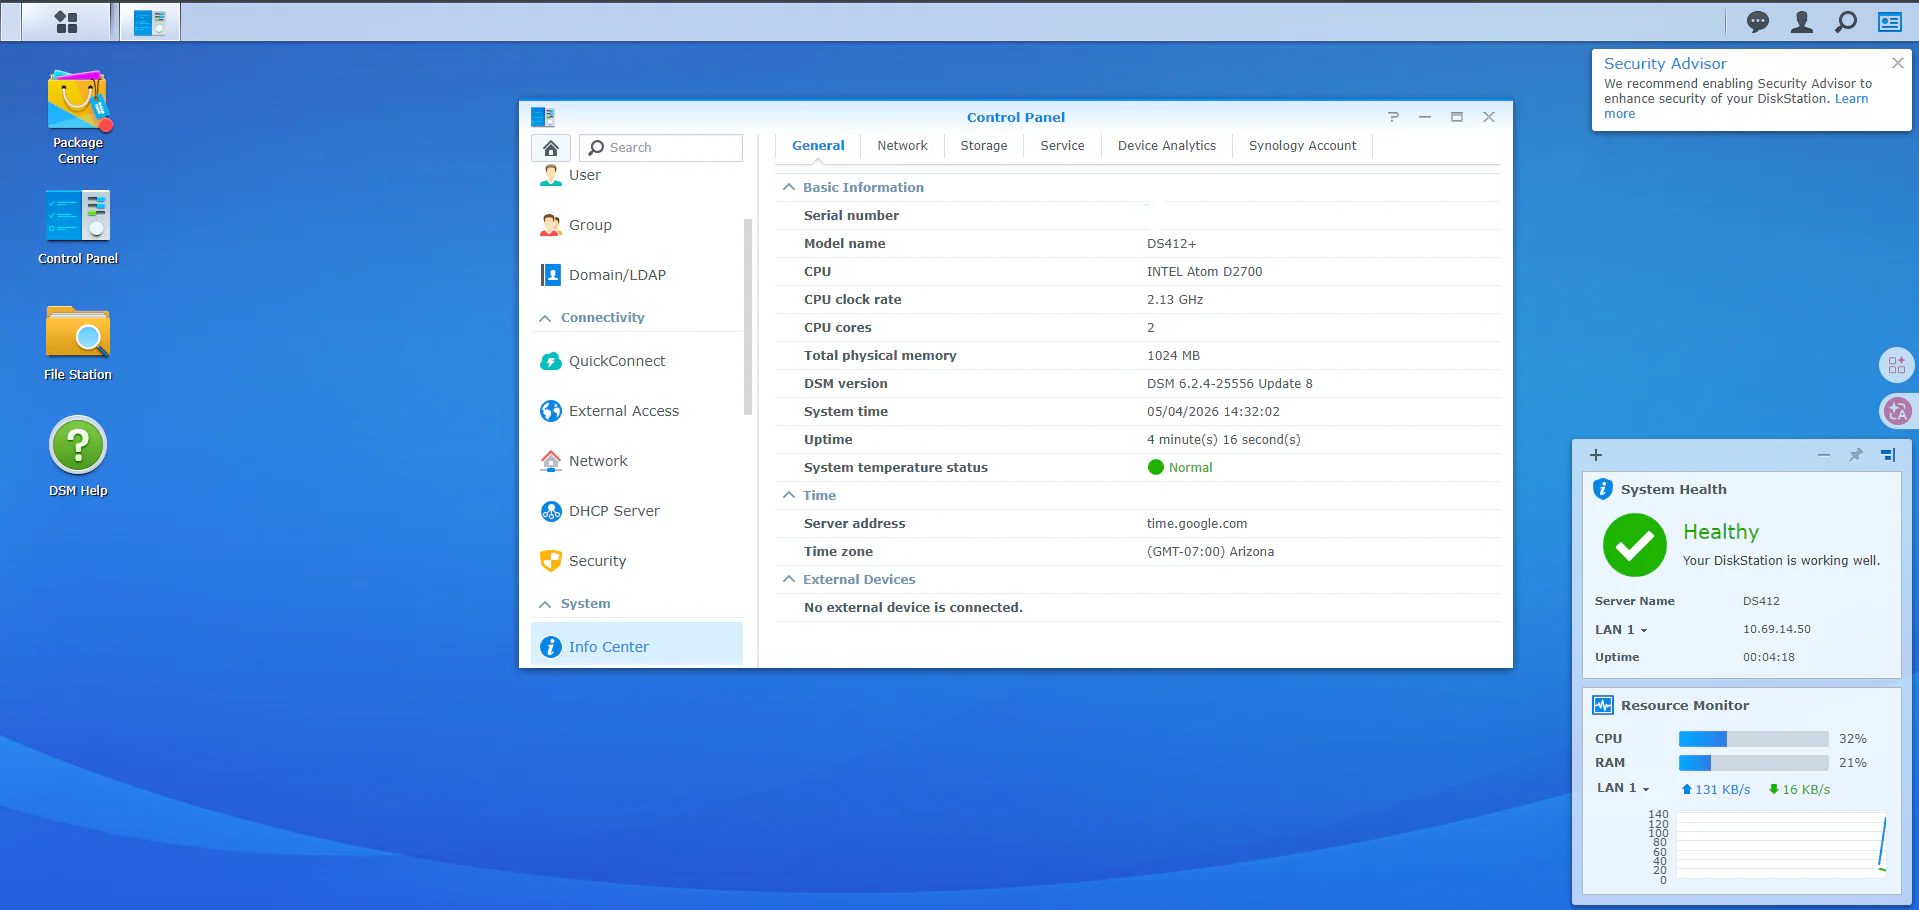Click the DS412 server name value

pyautogui.click(x=1761, y=601)
